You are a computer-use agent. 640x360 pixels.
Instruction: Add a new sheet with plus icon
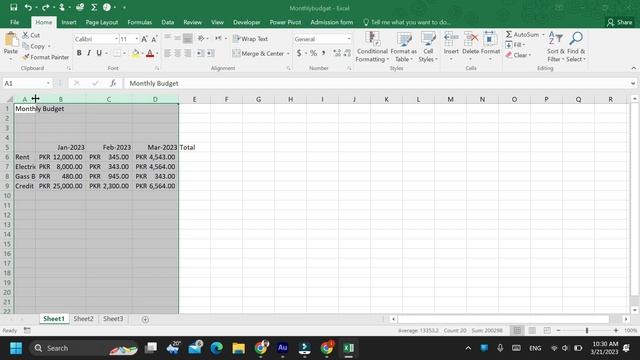(145, 319)
